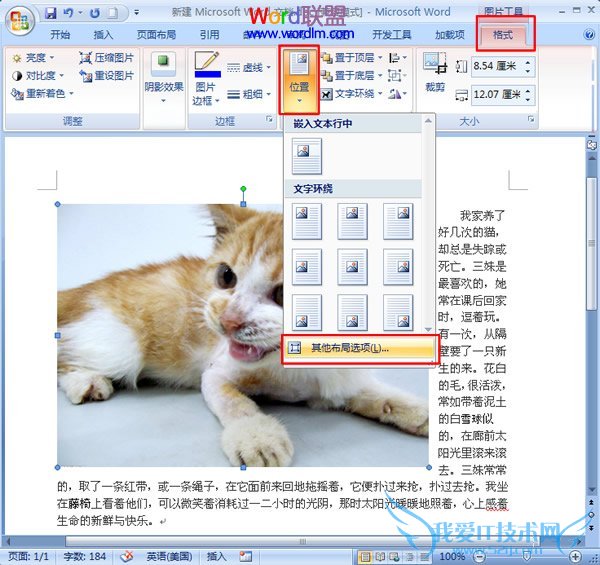Click the Undo arrow icon

tap(68, 13)
